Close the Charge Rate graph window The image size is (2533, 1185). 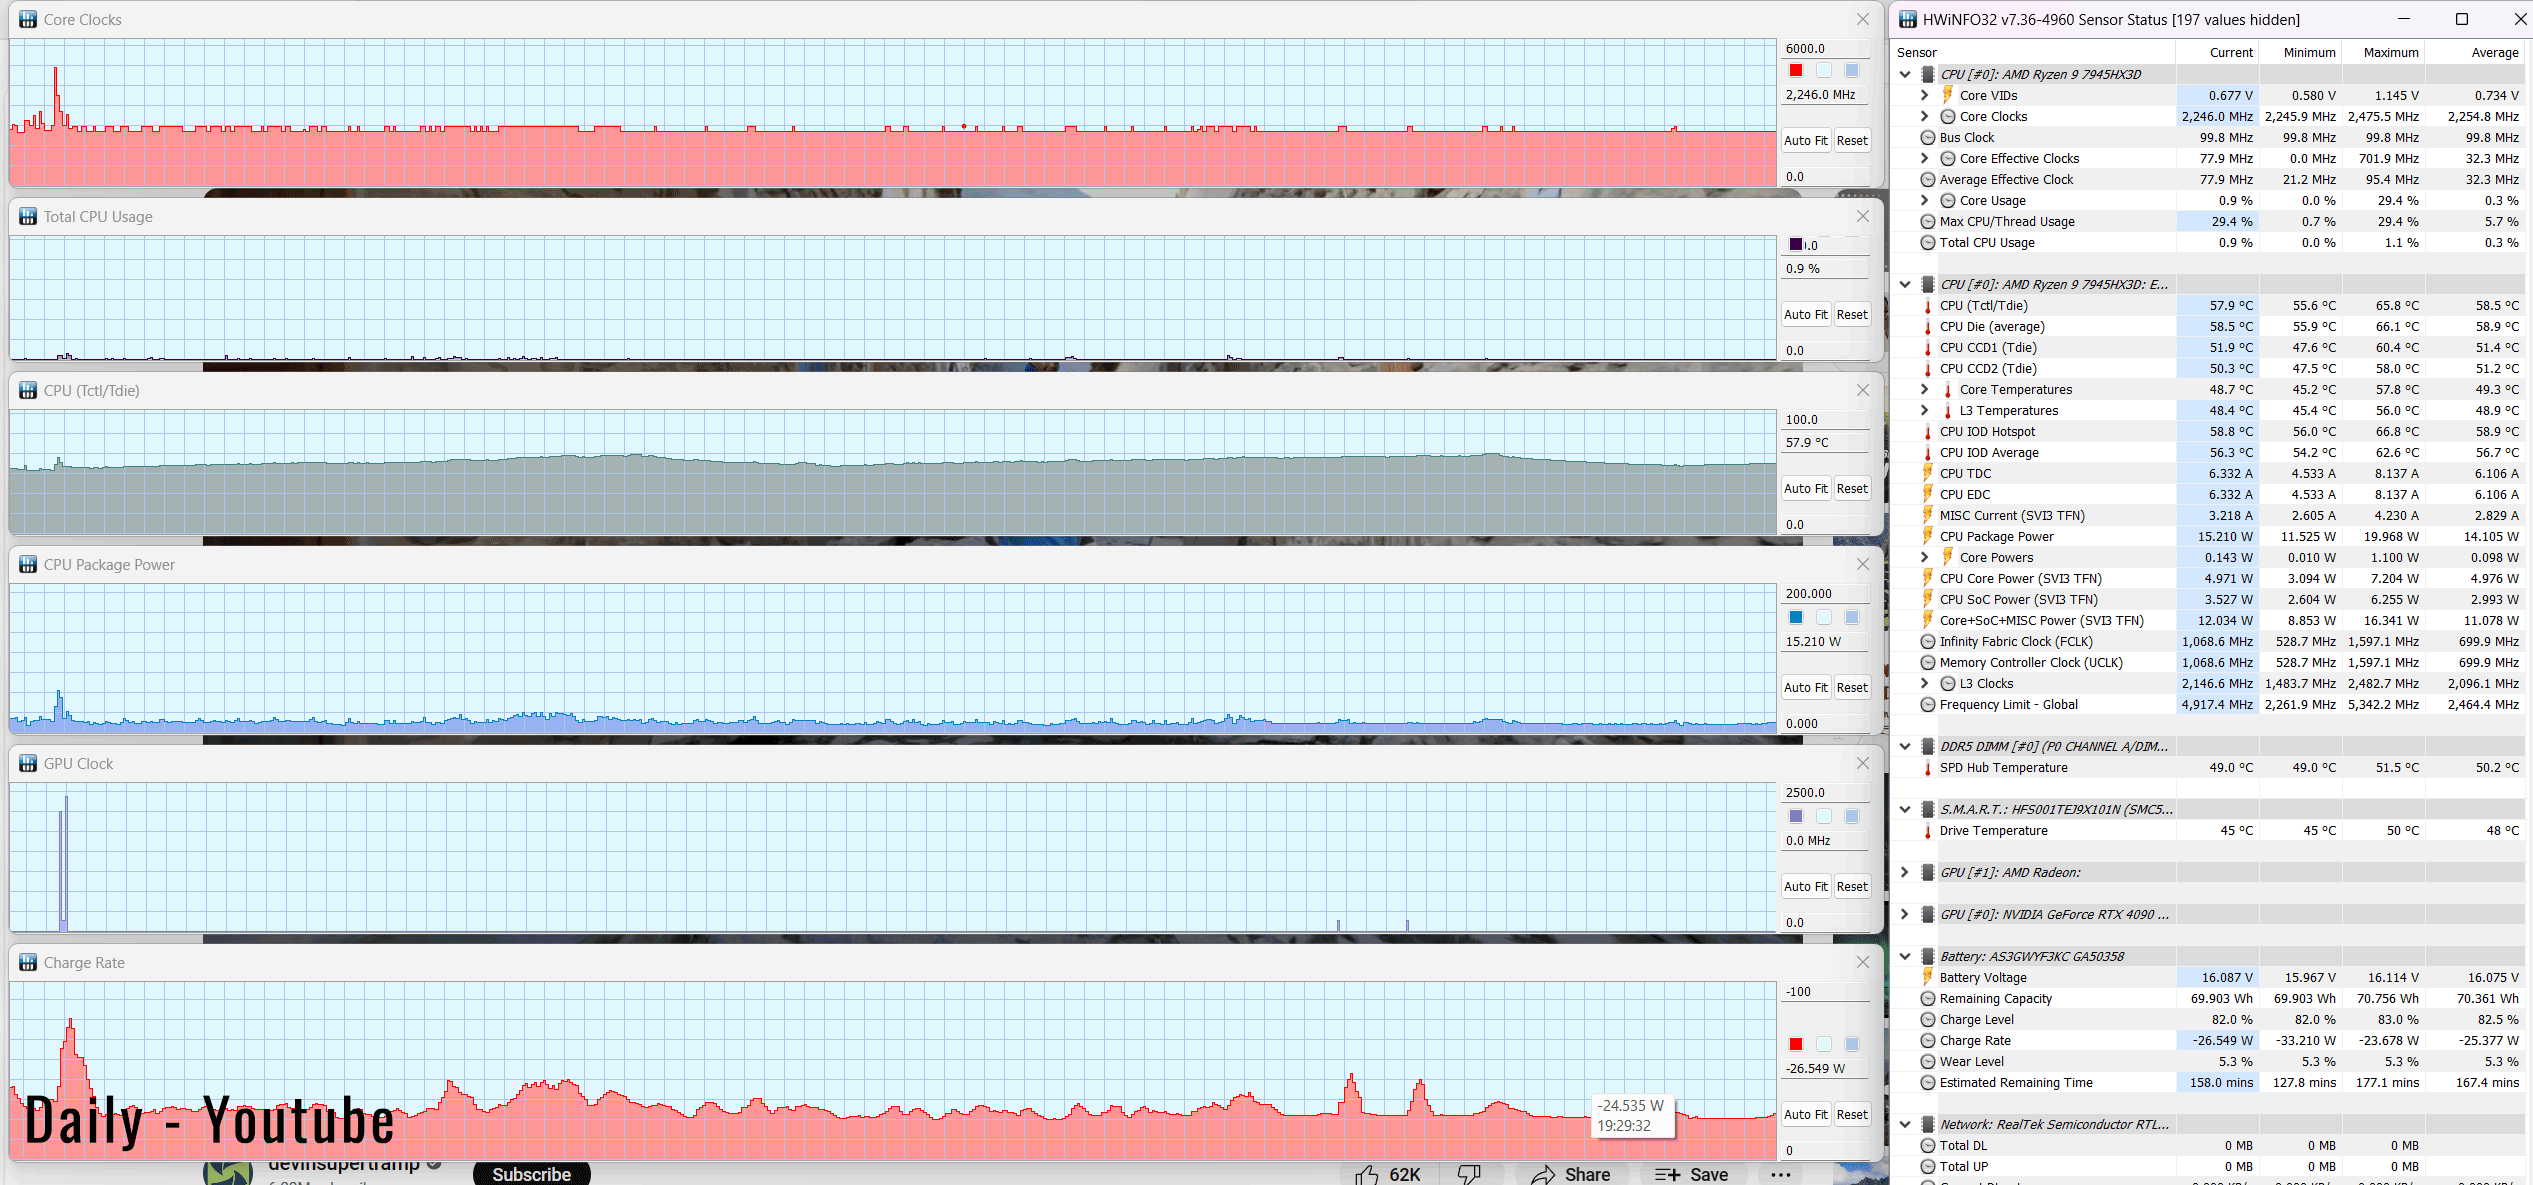coord(1863,962)
